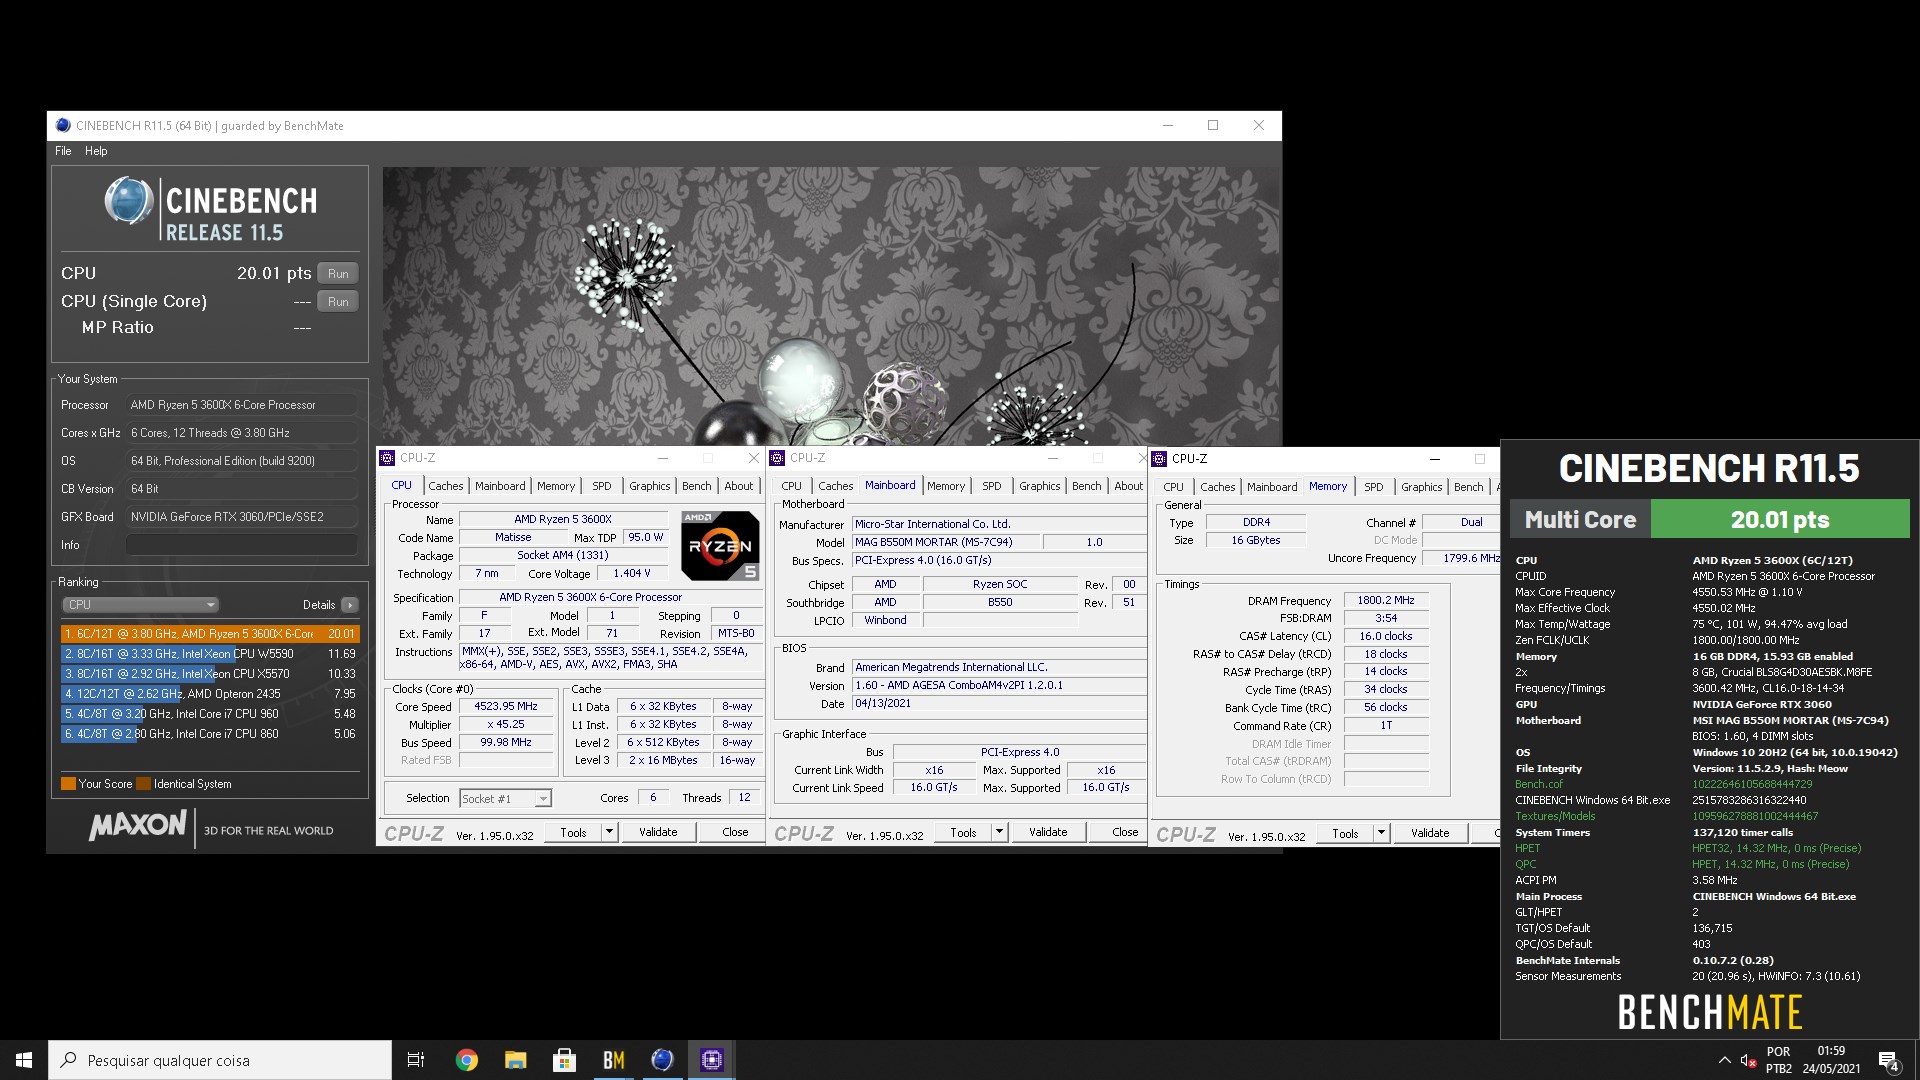Click the Identical System color swatch
This screenshot has width=1920, height=1080.
point(144,784)
